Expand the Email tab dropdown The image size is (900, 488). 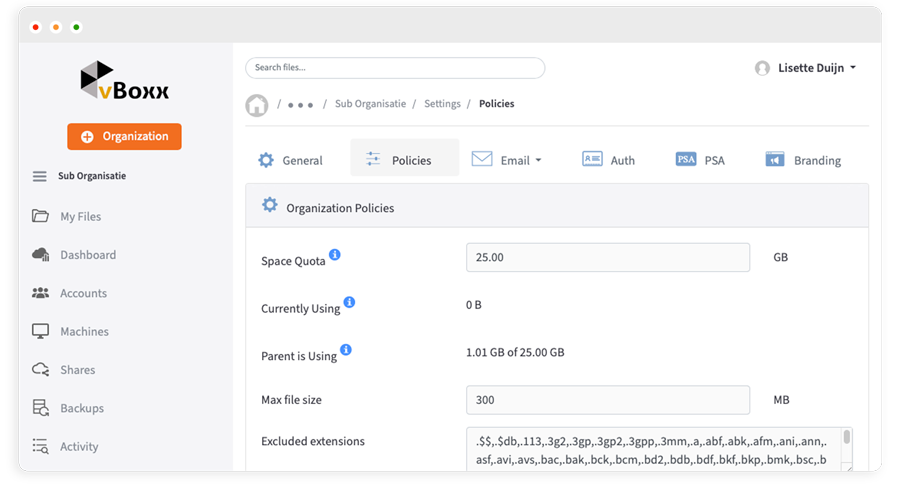508,160
